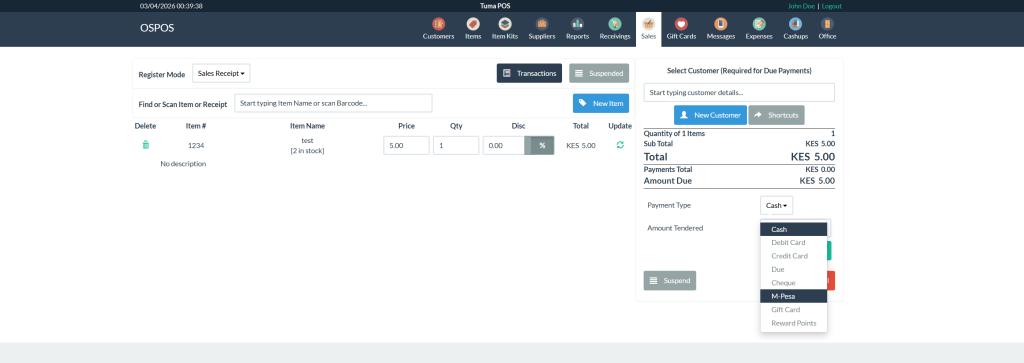The width and height of the screenshot is (1024, 363).
Task: Click the Transactions button
Action: 529,73
